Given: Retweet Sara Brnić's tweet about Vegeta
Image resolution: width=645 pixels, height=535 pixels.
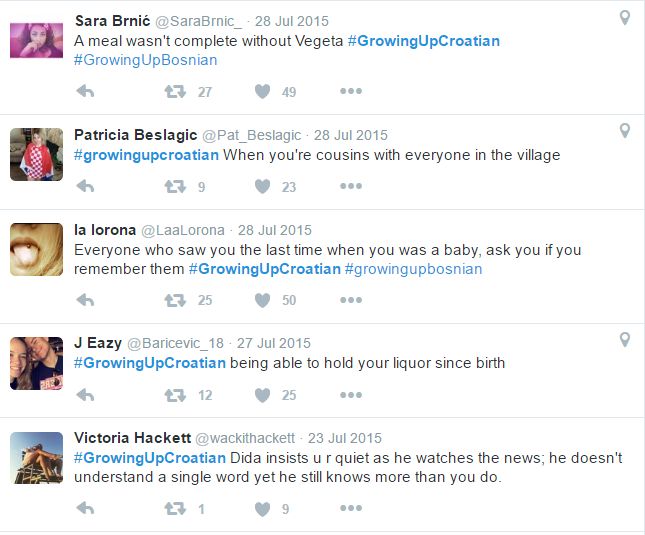Looking at the screenshot, I should [x=175, y=92].
